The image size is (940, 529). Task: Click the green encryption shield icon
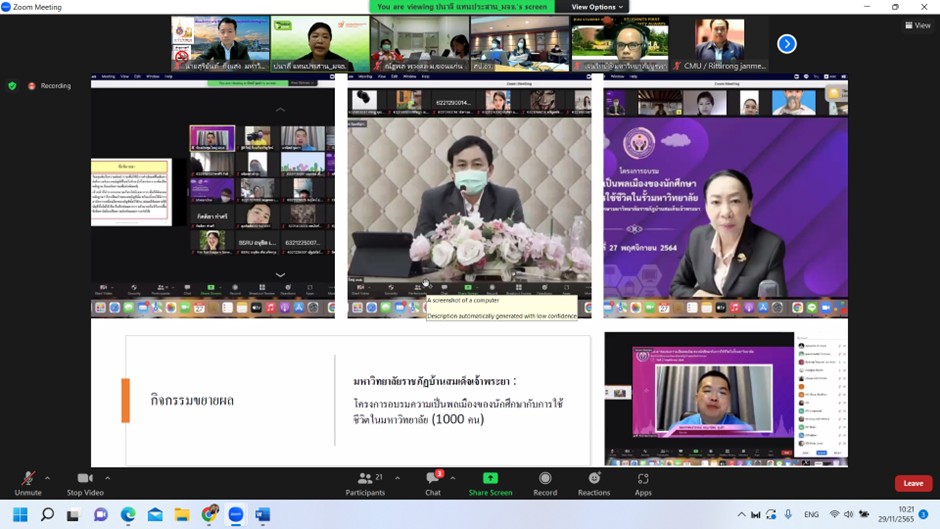pyautogui.click(x=12, y=86)
